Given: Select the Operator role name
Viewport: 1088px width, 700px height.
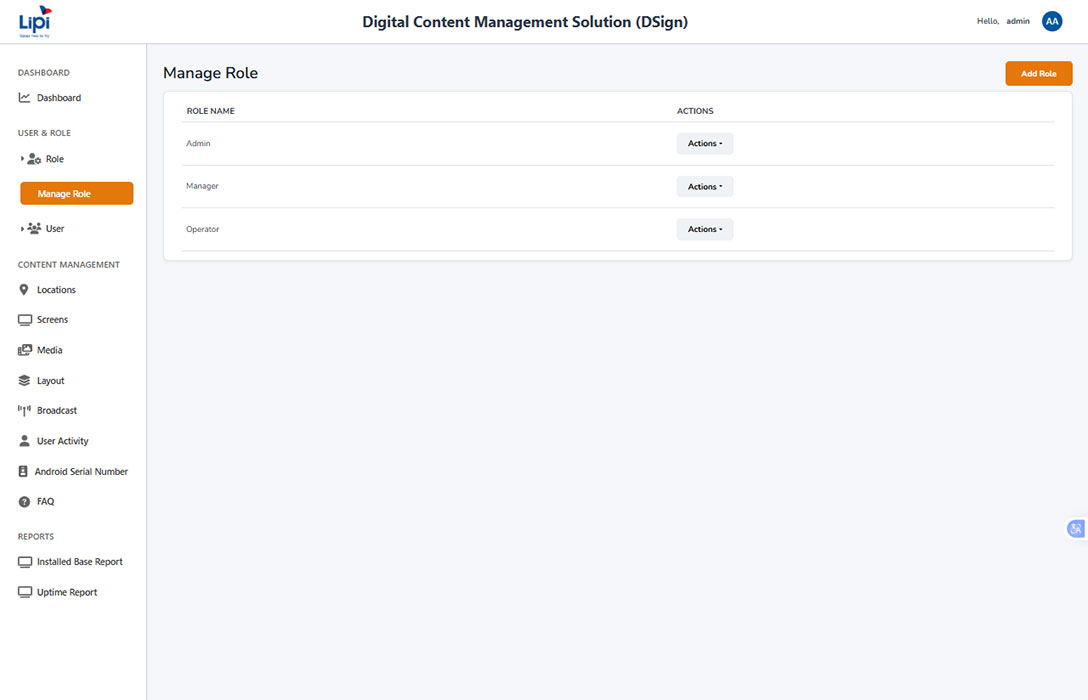Looking at the screenshot, I should pyautogui.click(x=203, y=229).
